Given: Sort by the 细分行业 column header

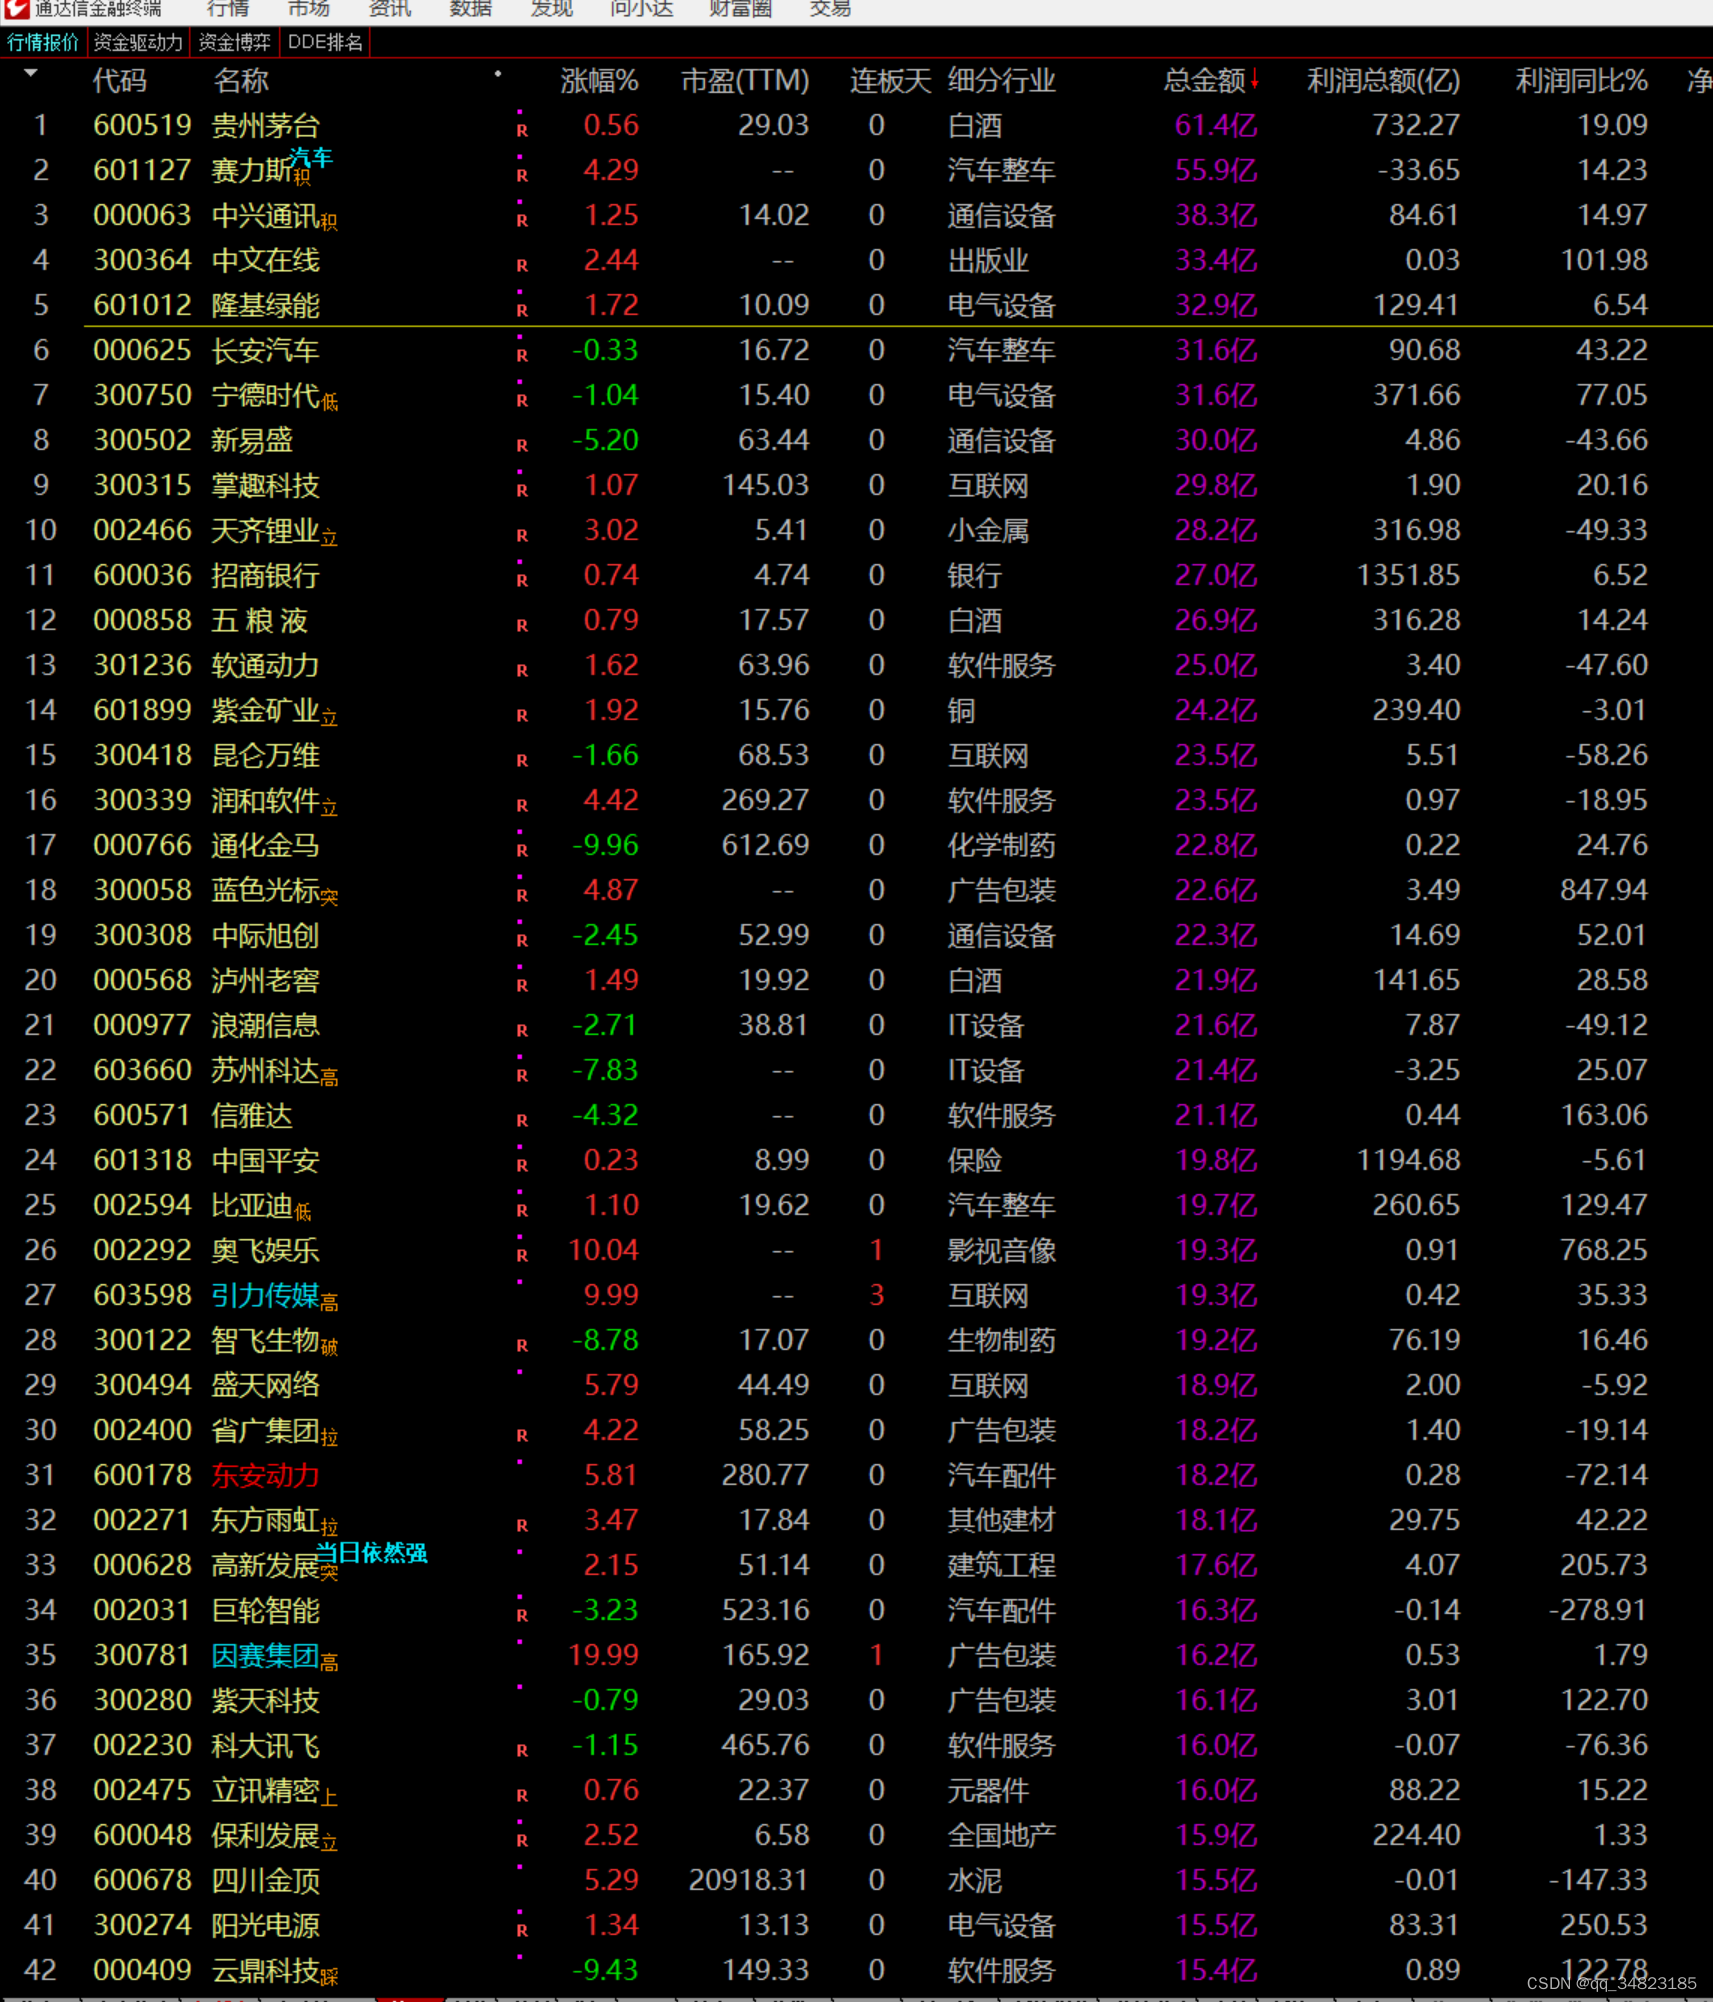Looking at the screenshot, I should [x=1001, y=80].
